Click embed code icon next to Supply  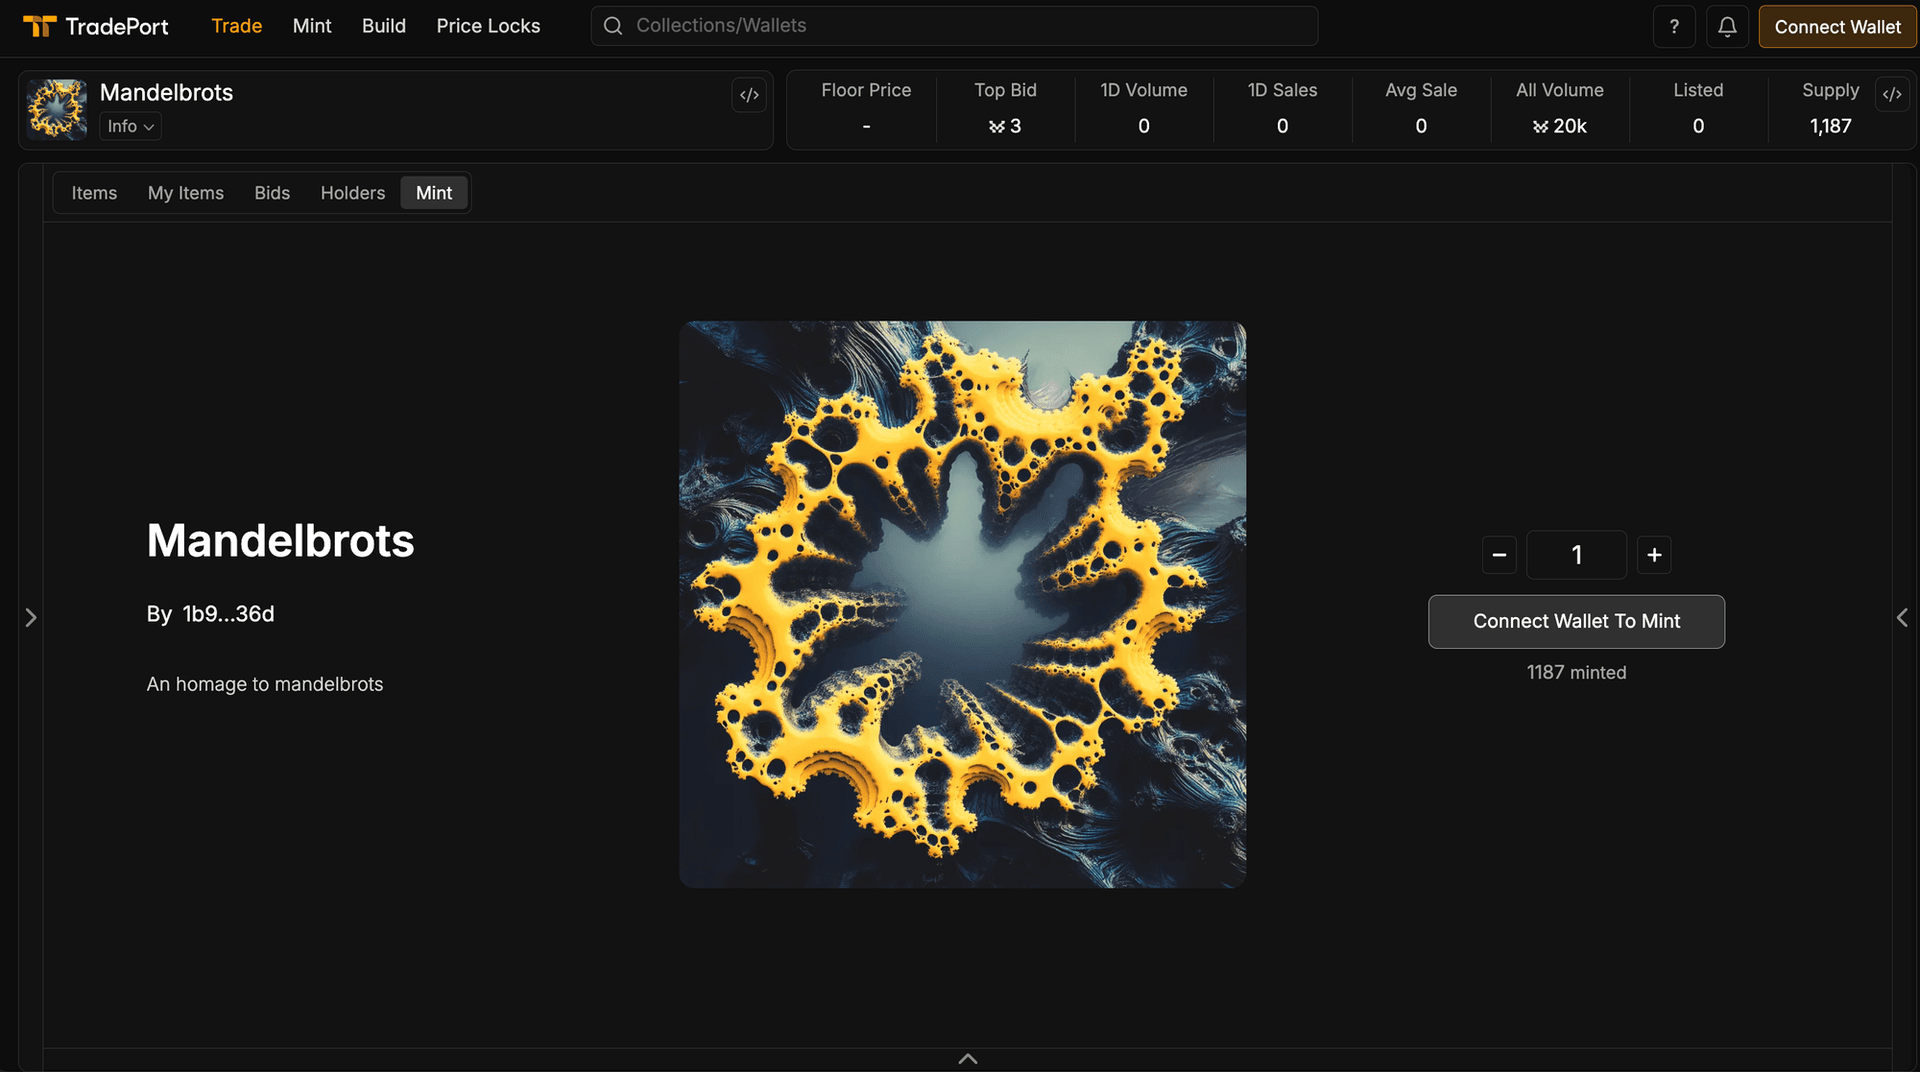1891,94
